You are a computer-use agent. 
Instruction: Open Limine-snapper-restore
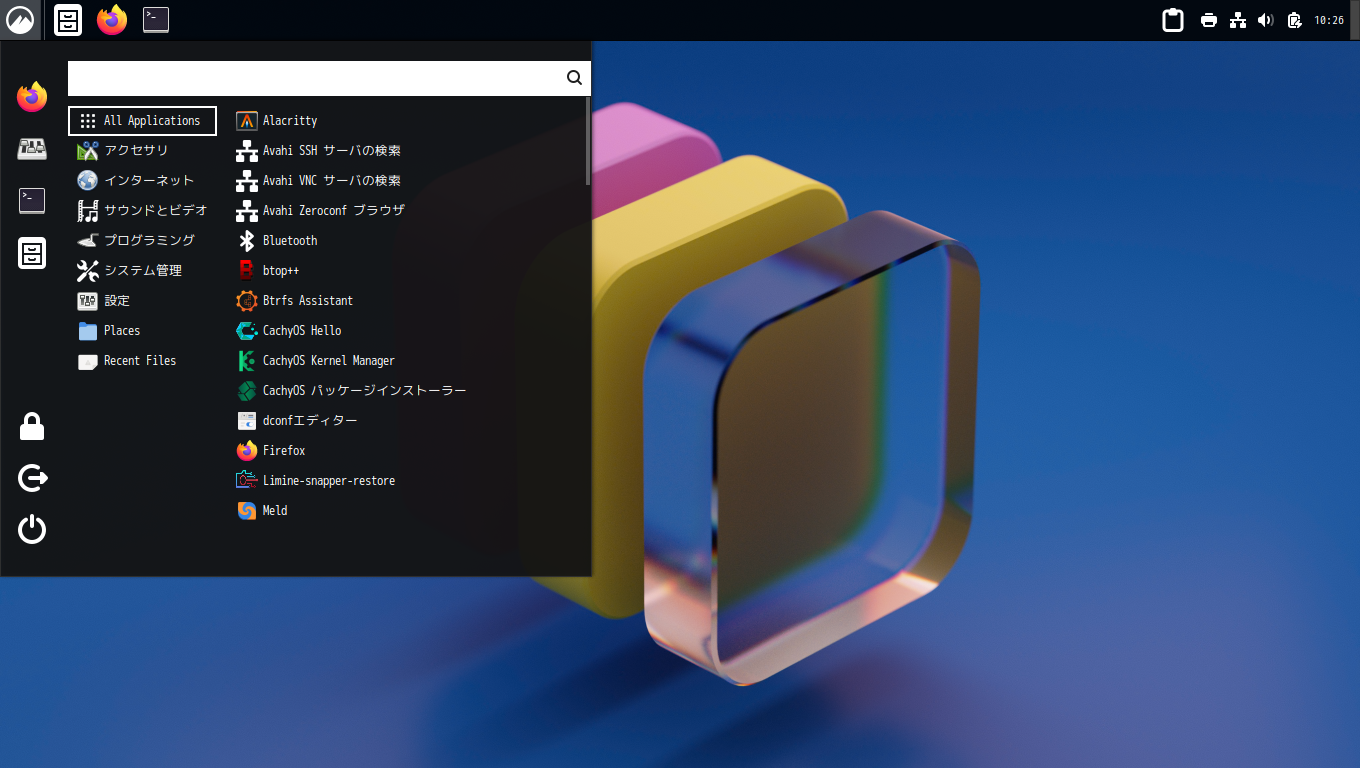pos(405,481)
